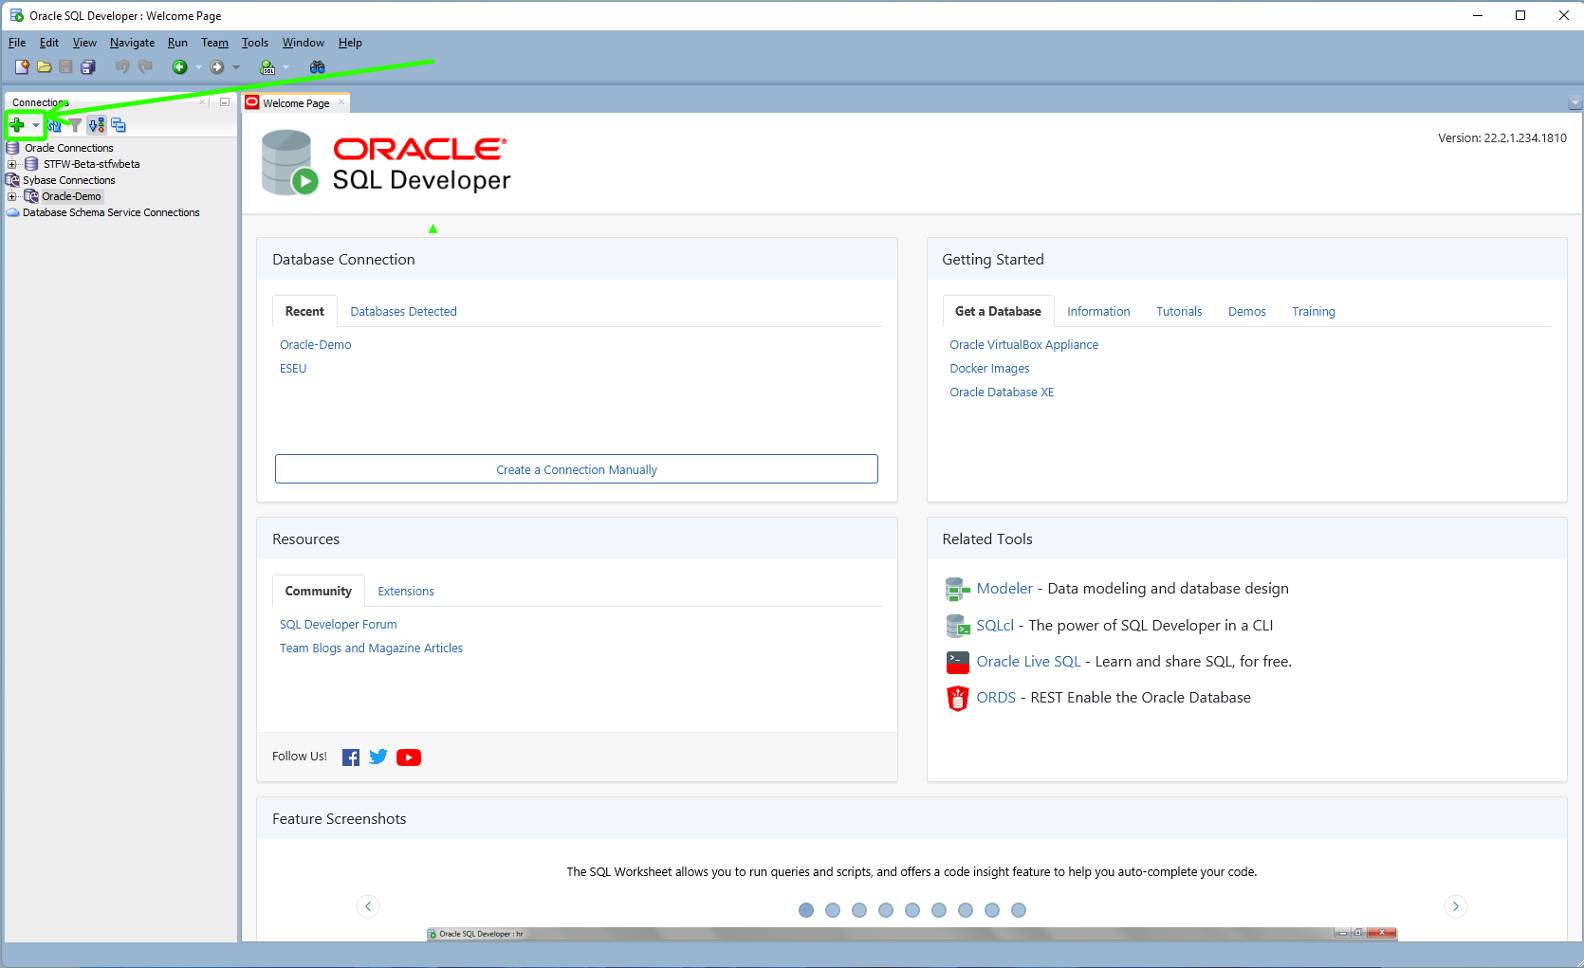This screenshot has height=968, width=1584.
Task: Select the last carousel dot under Feature Screenshots
Action: (1018, 910)
